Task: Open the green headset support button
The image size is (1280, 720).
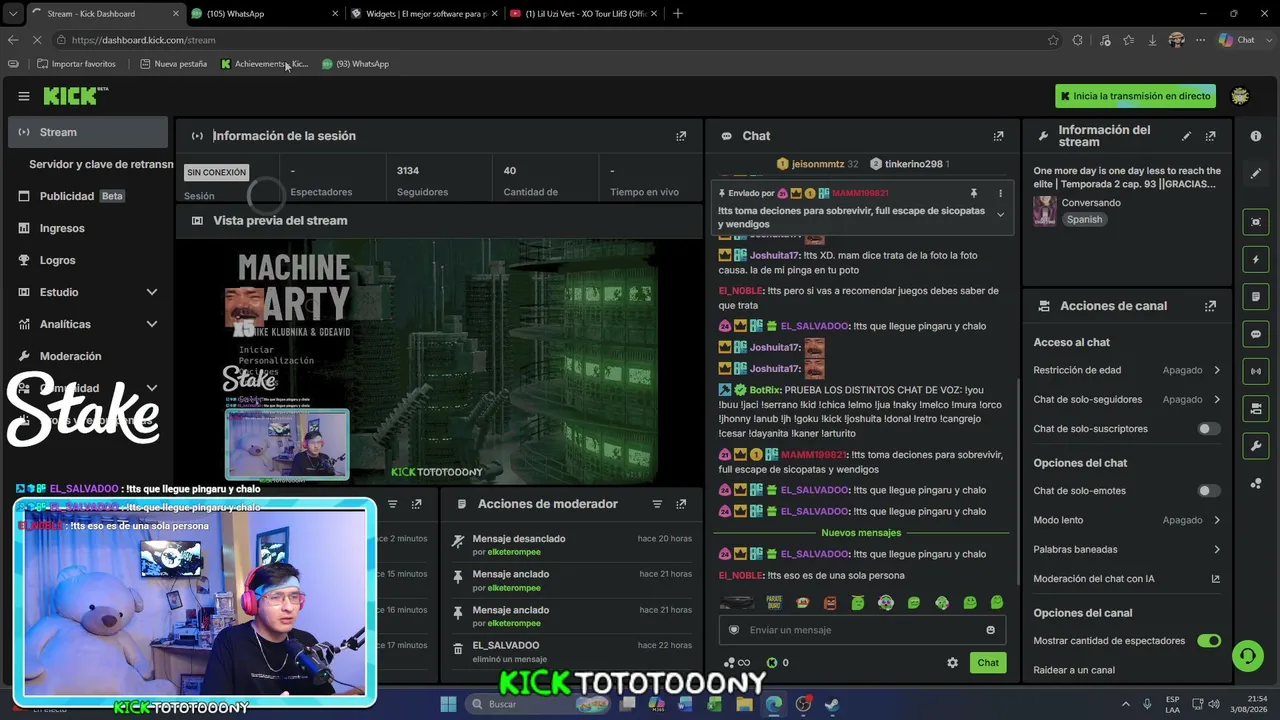Action: (1247, 656)
